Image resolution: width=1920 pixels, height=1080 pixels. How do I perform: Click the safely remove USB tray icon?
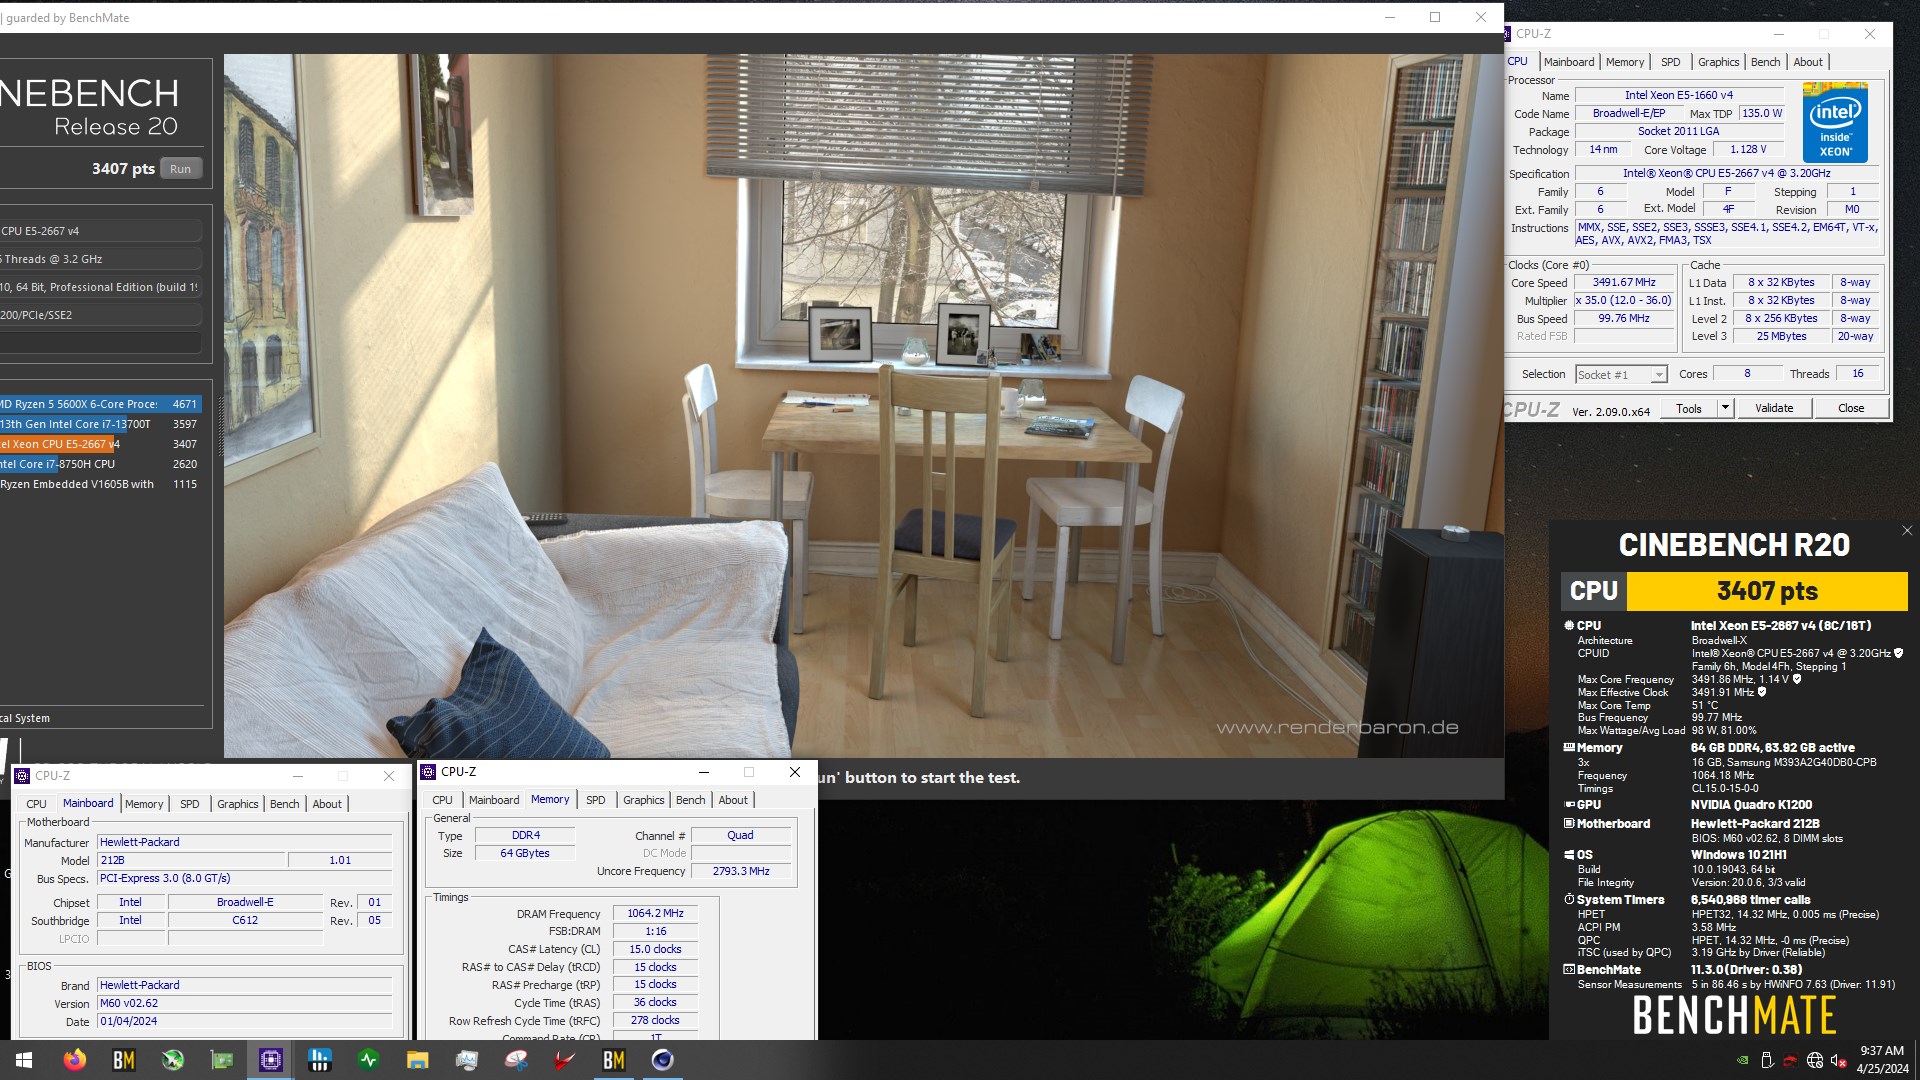click(x=1767, y=1061)
